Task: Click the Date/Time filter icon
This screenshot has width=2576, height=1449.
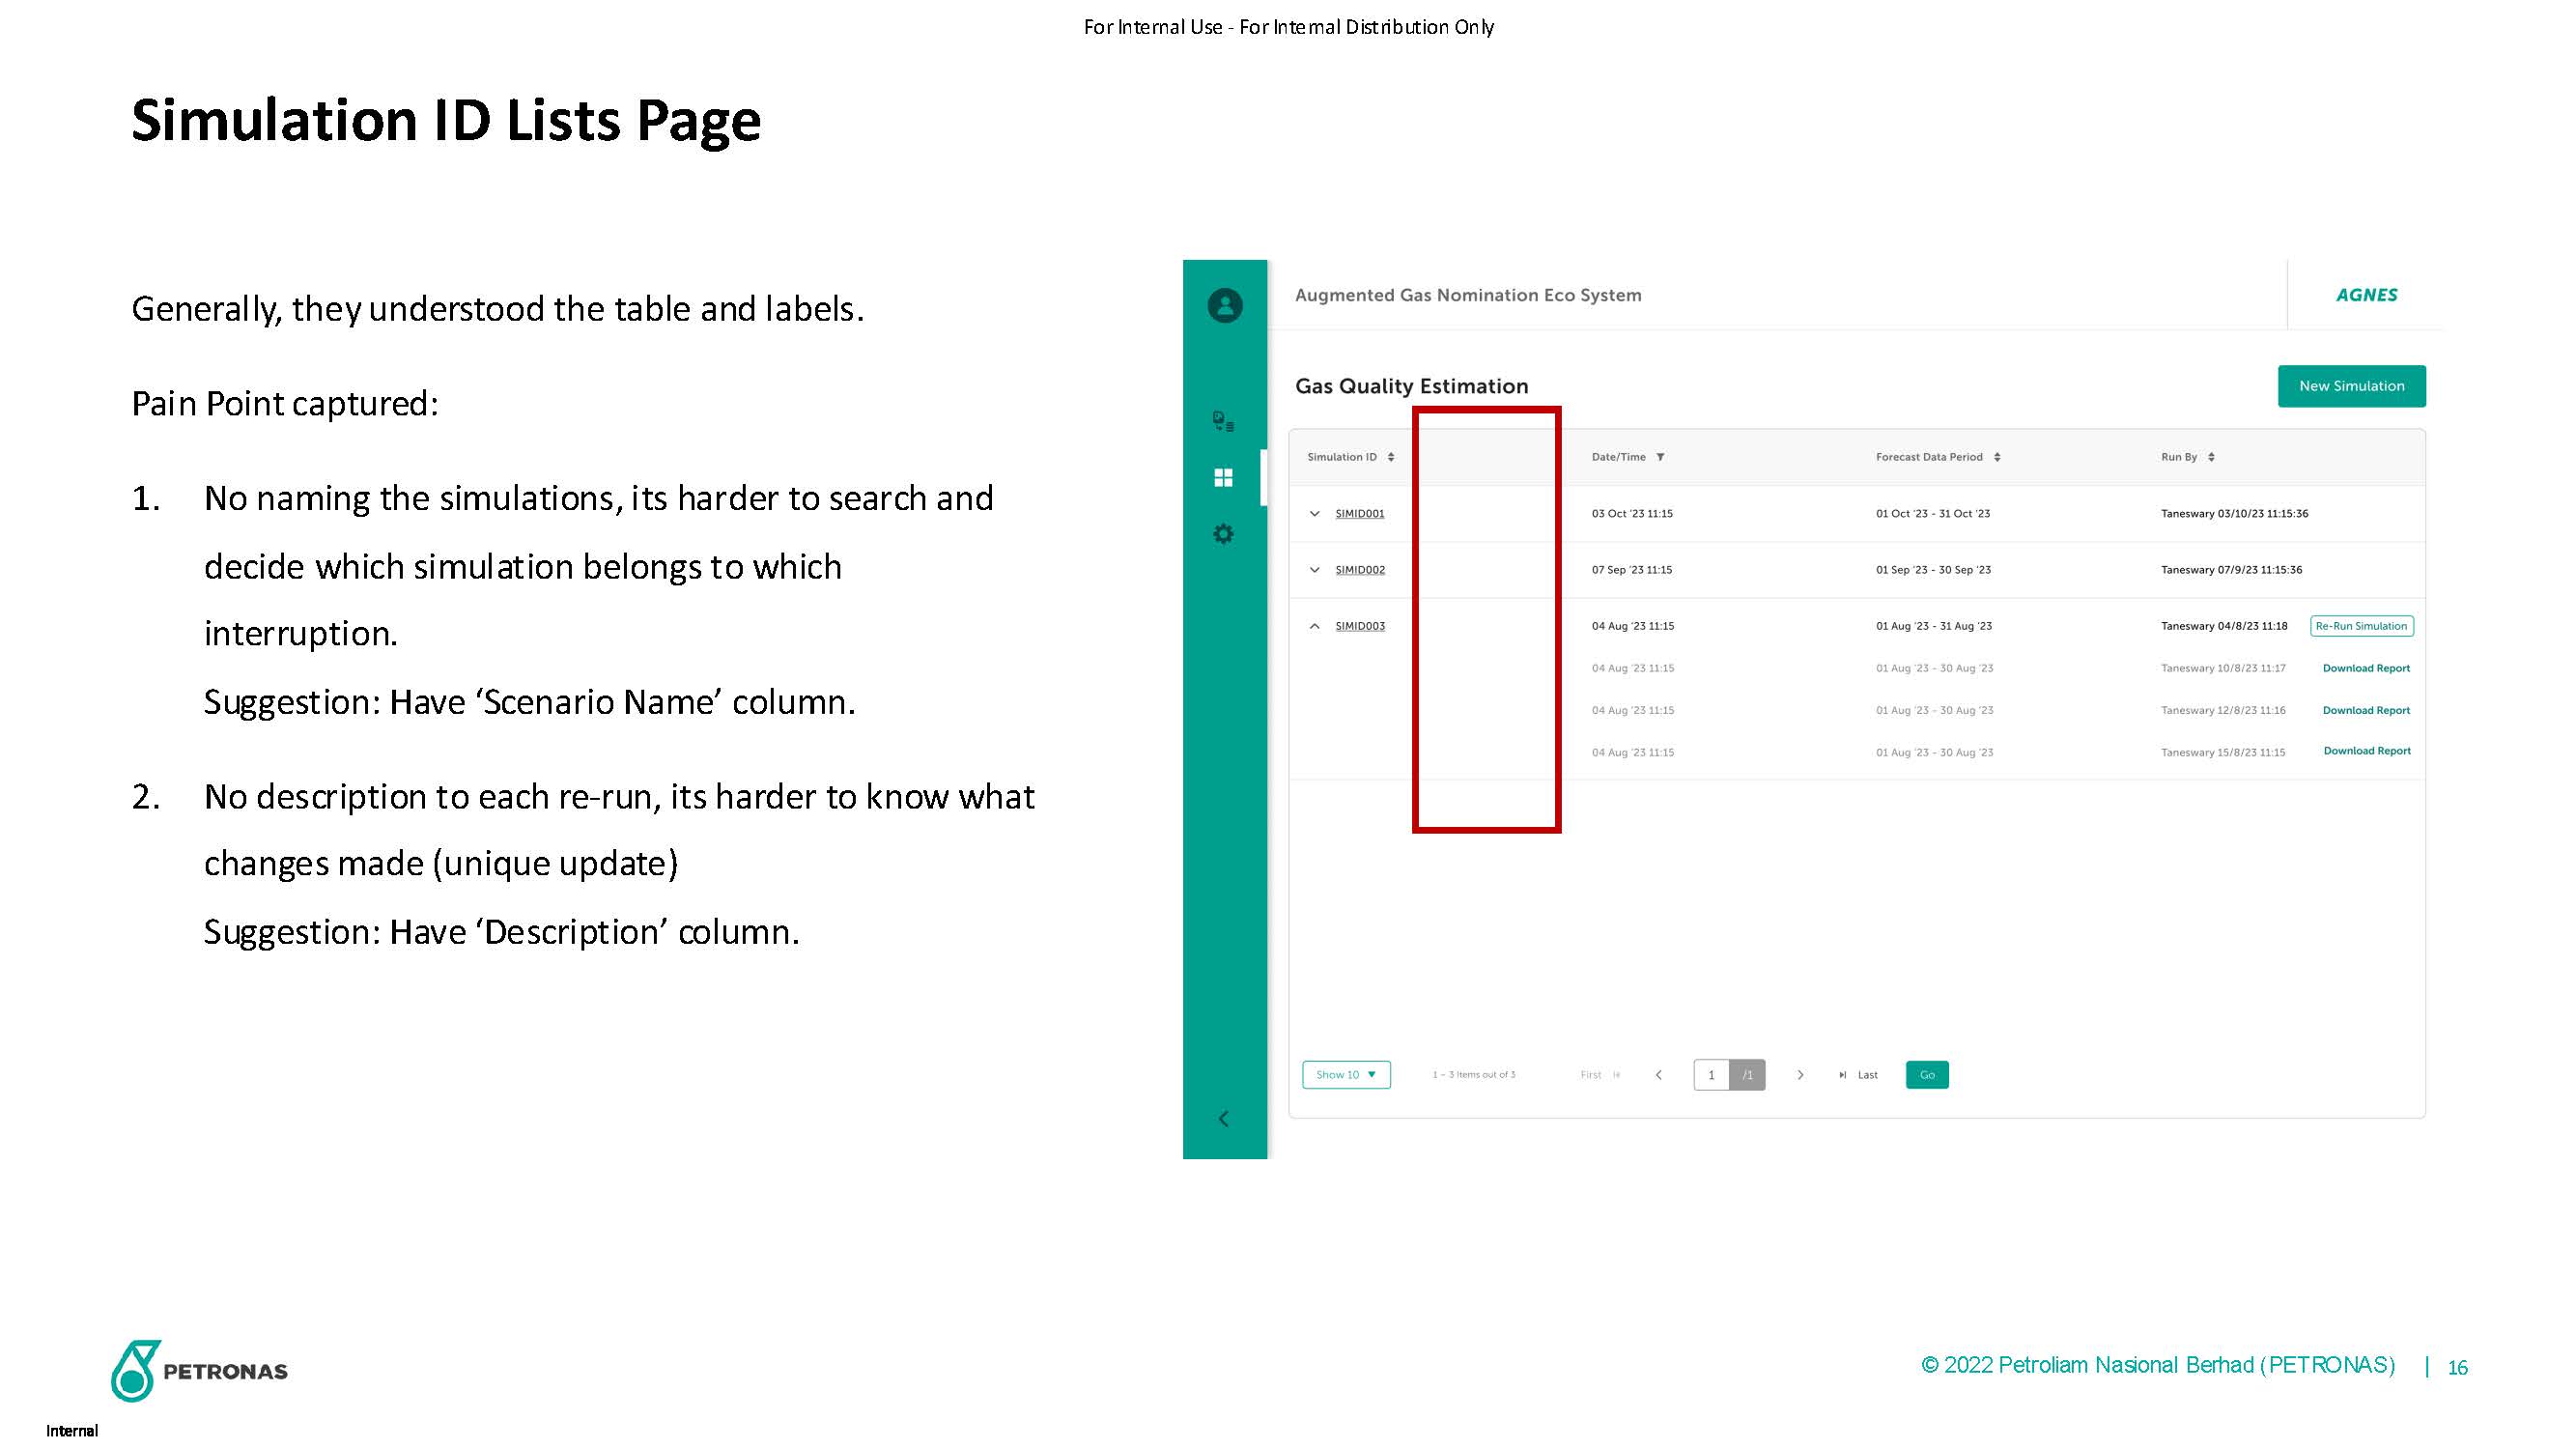Action: click(1660, 457)
